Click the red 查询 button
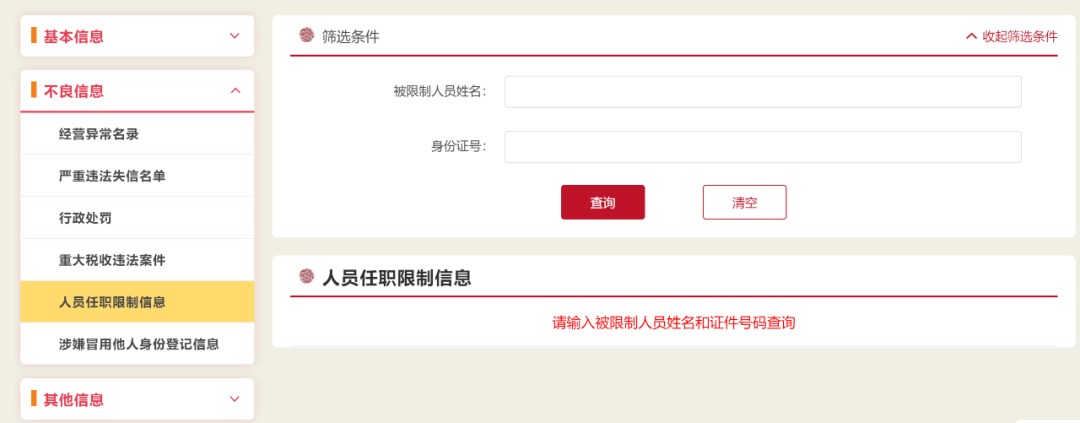The image size is (1080, 423). [x=603, y=203]
